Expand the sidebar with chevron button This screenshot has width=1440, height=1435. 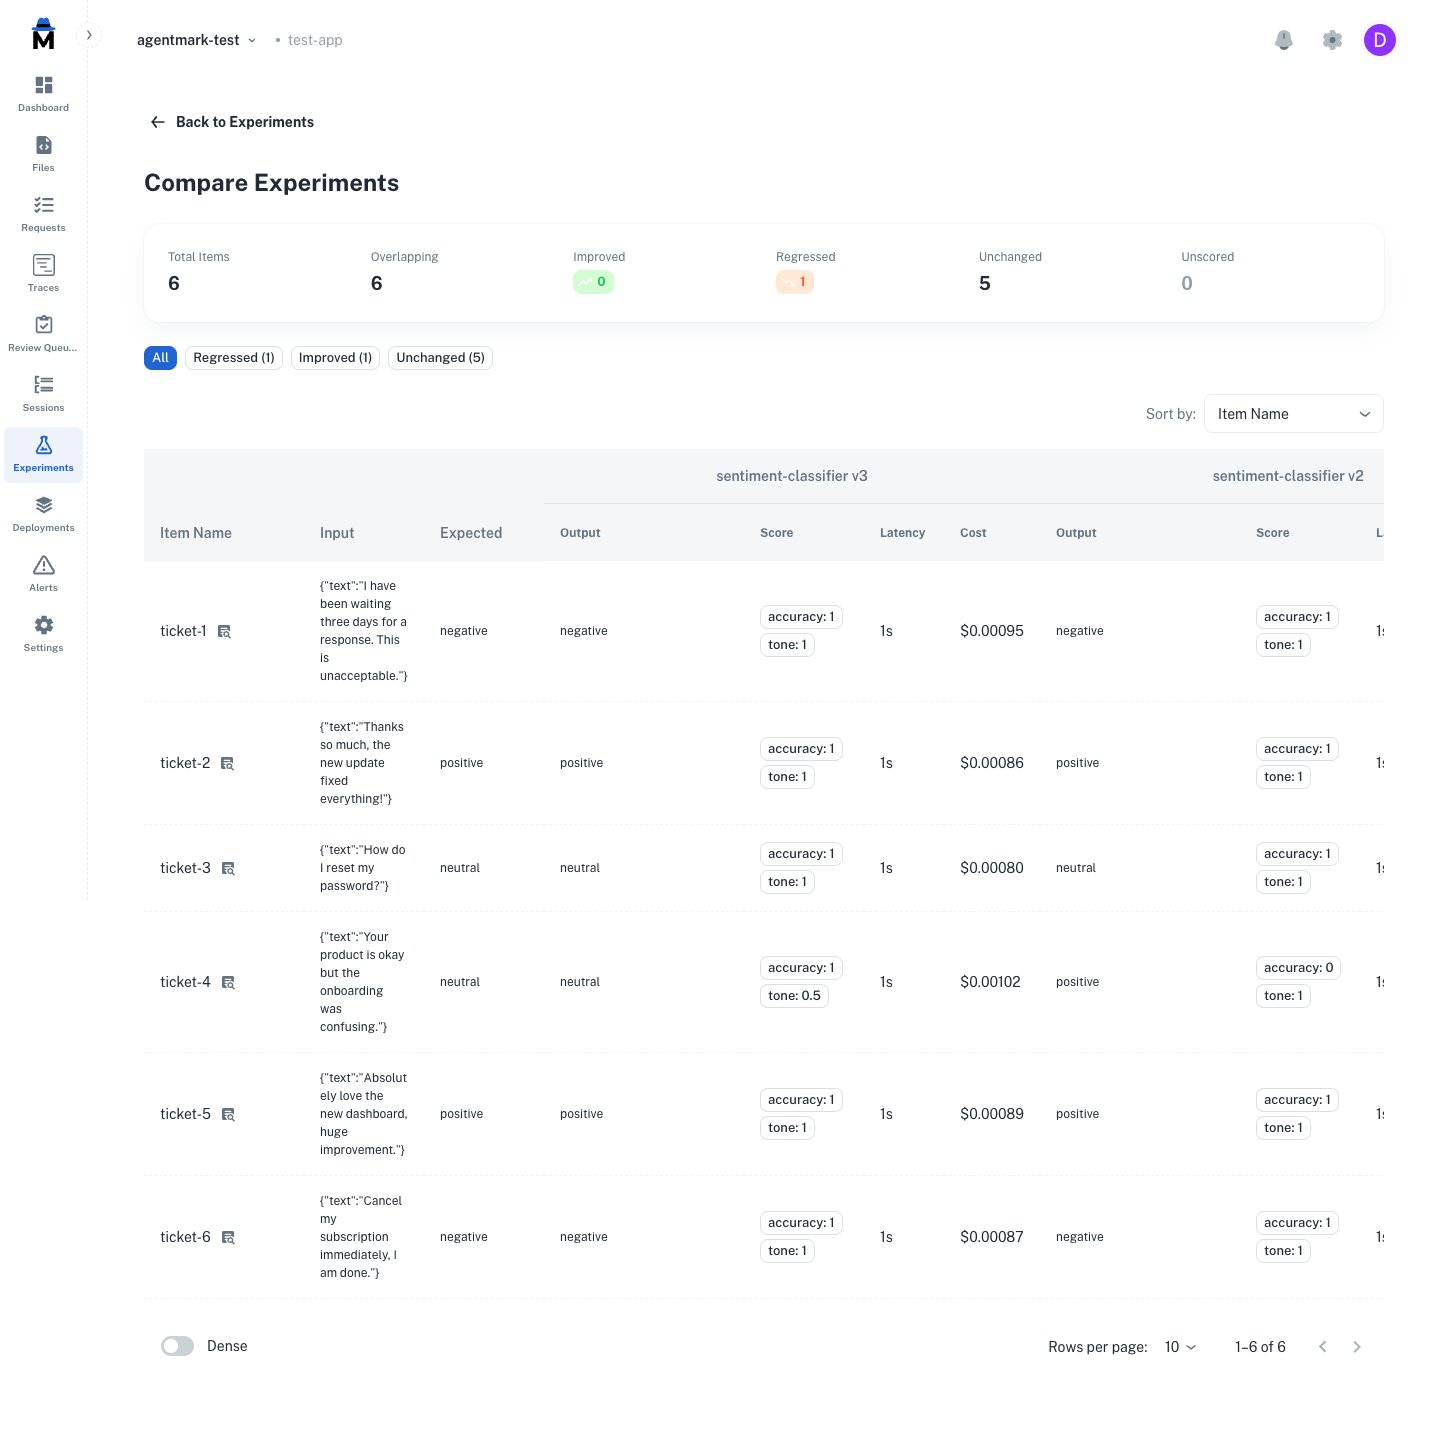coord(89,35)
